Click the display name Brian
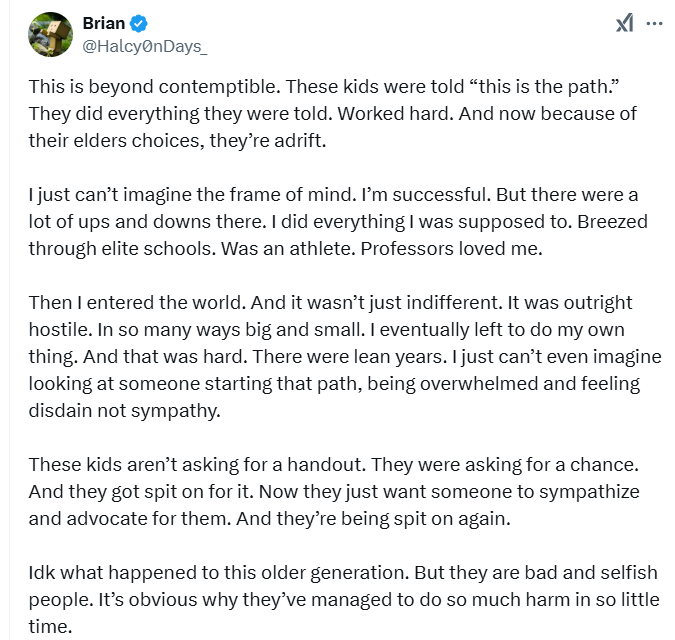 click(x=103, y=23)
